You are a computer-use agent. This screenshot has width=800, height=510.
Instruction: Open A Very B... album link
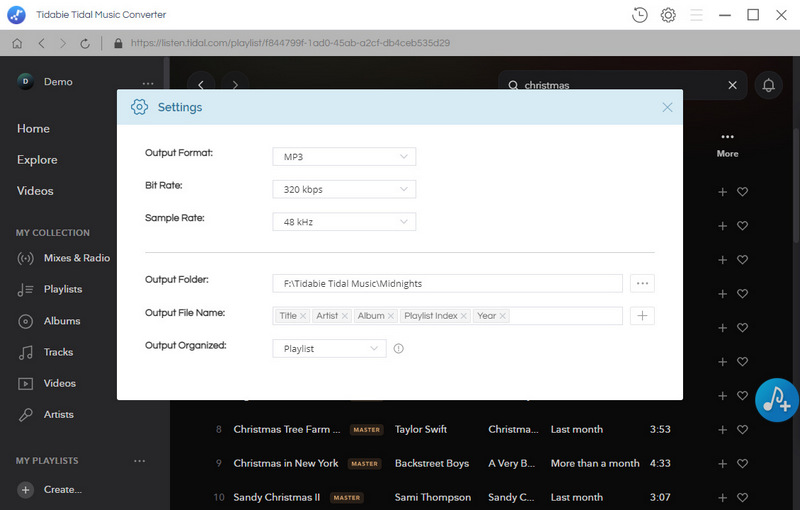(x=511, y=463)
